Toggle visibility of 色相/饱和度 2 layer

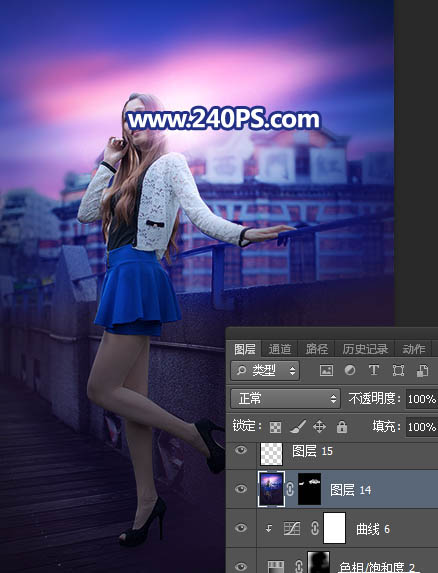241,566
